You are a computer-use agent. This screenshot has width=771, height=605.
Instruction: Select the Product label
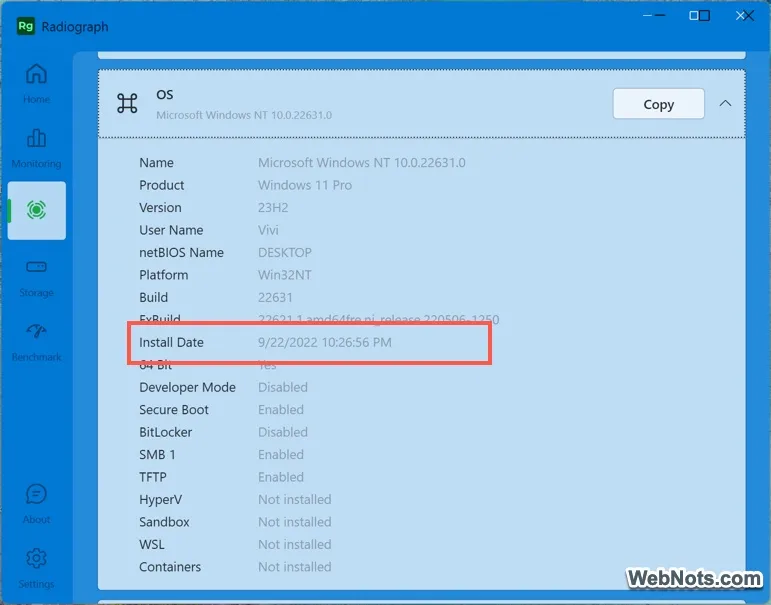(x=162, y=185)
